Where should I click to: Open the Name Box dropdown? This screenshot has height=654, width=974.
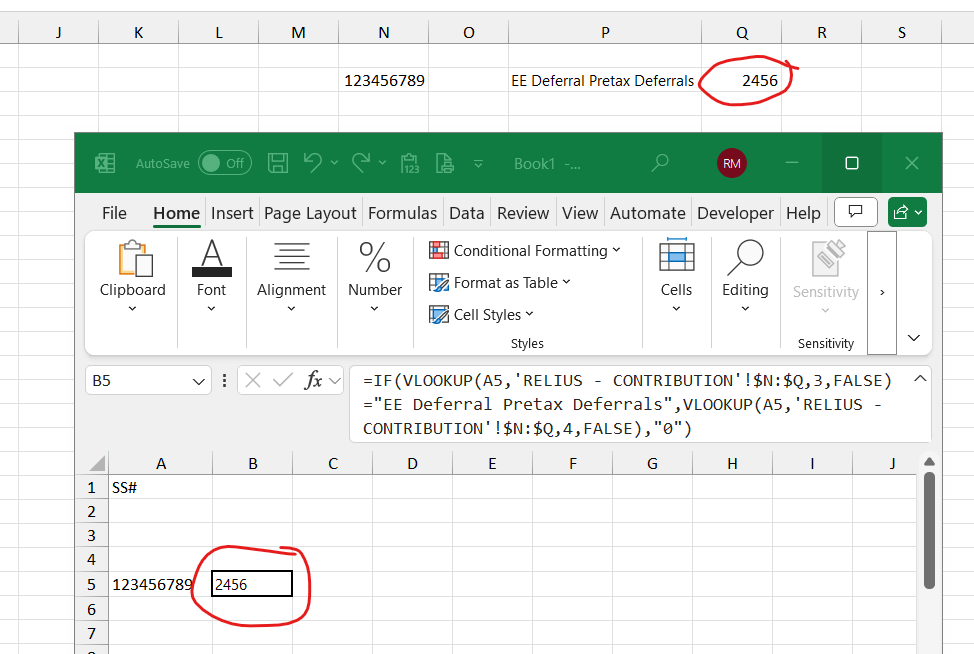197,379
